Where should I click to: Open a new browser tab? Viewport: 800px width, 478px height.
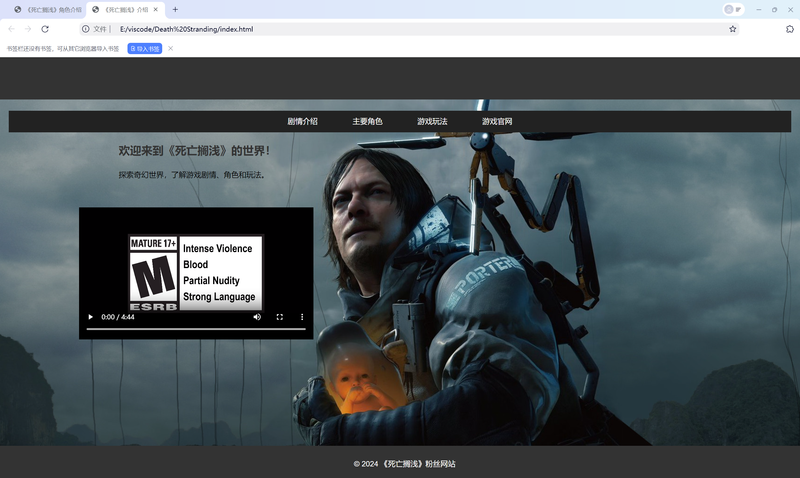point(175,9)
